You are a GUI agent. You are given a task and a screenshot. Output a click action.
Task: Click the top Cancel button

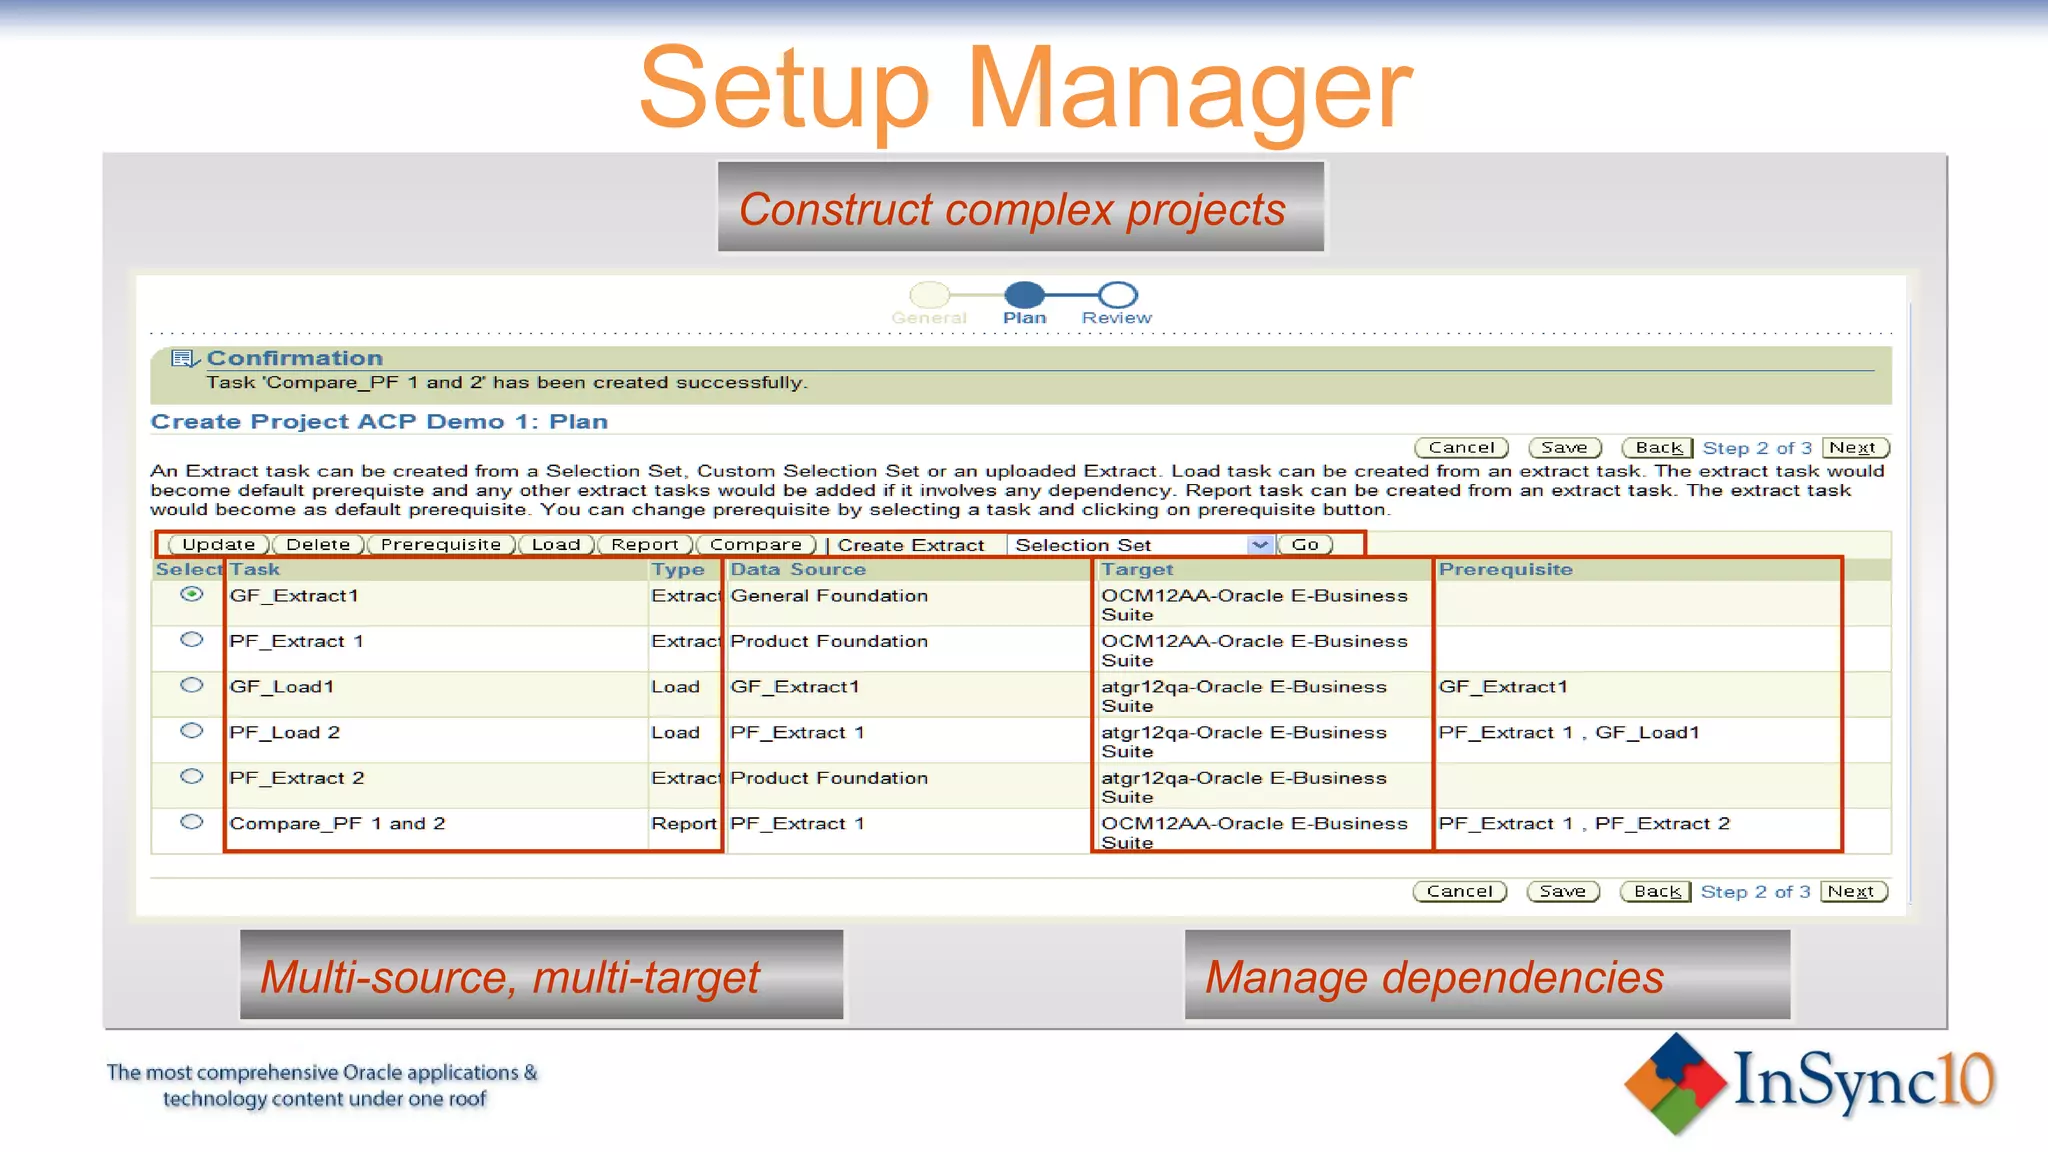point(1461,448)
